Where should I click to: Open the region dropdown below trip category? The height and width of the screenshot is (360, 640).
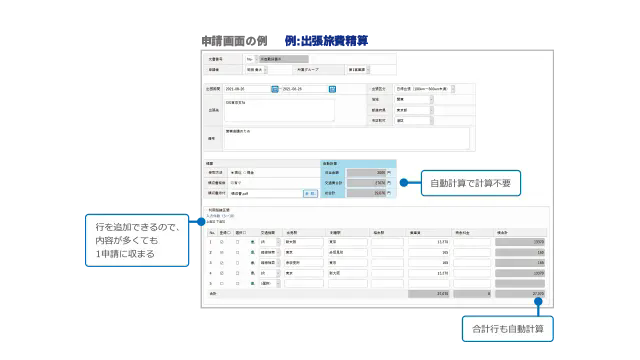[414, 99]
